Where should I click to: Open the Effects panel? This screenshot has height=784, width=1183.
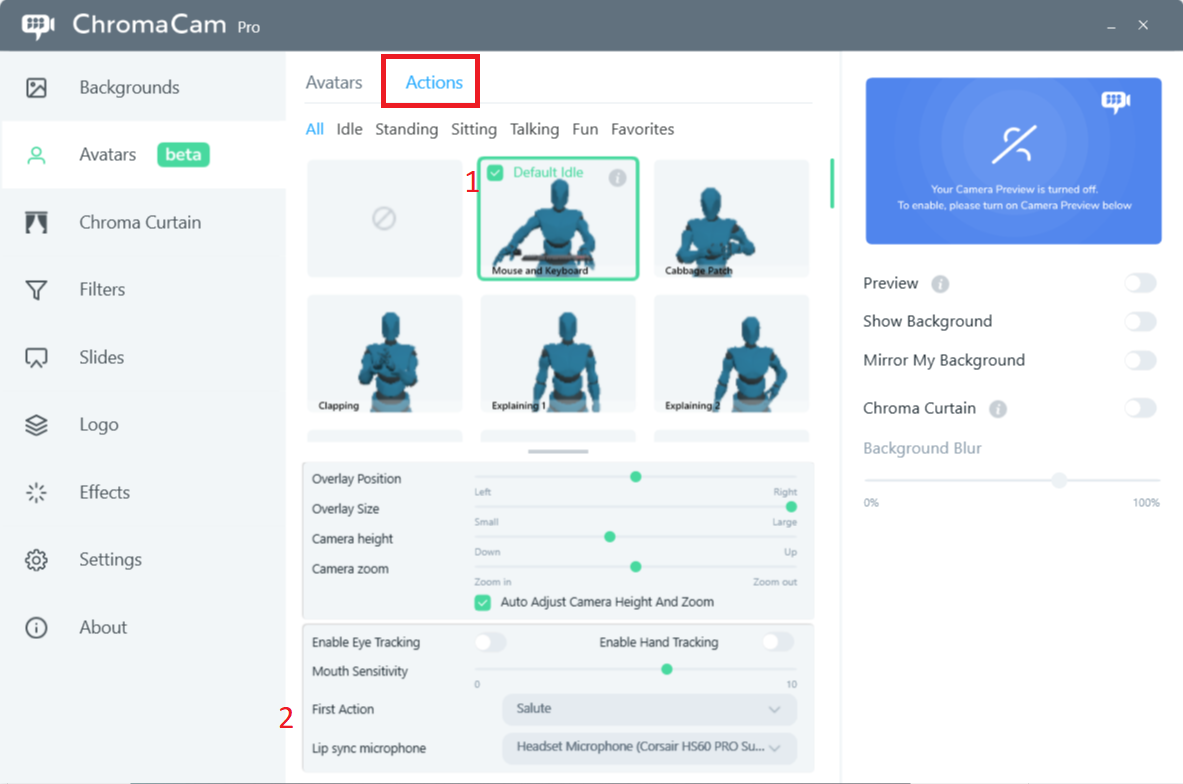104,492
